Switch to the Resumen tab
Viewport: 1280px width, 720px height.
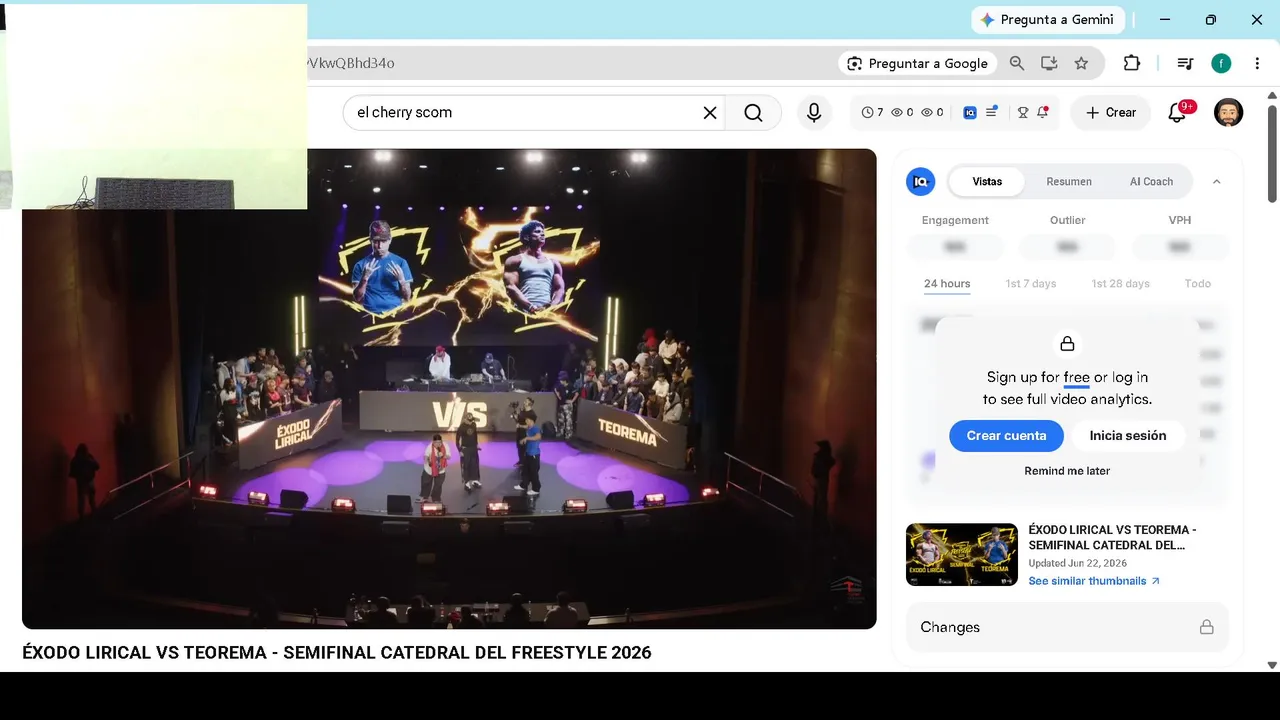pyautogui.click(x=1069, y=181)
